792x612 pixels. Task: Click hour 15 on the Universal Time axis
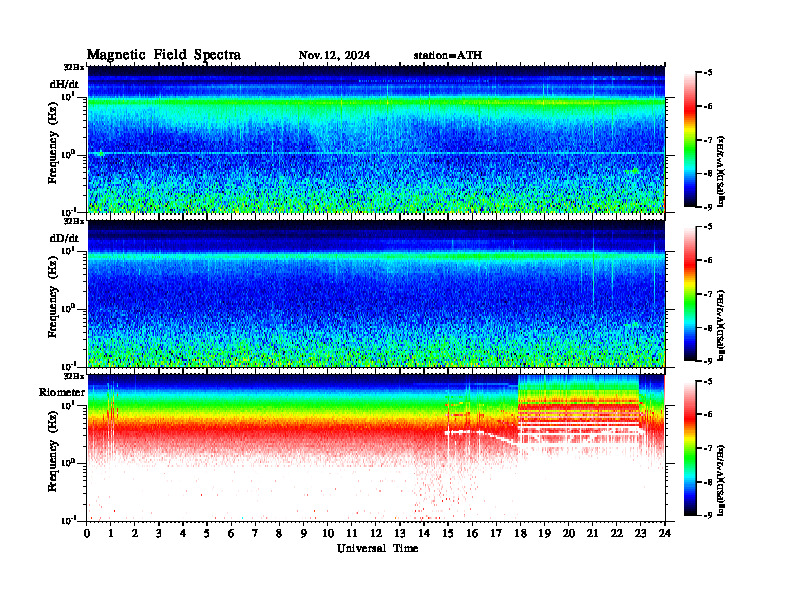click(x=449, y=534)
